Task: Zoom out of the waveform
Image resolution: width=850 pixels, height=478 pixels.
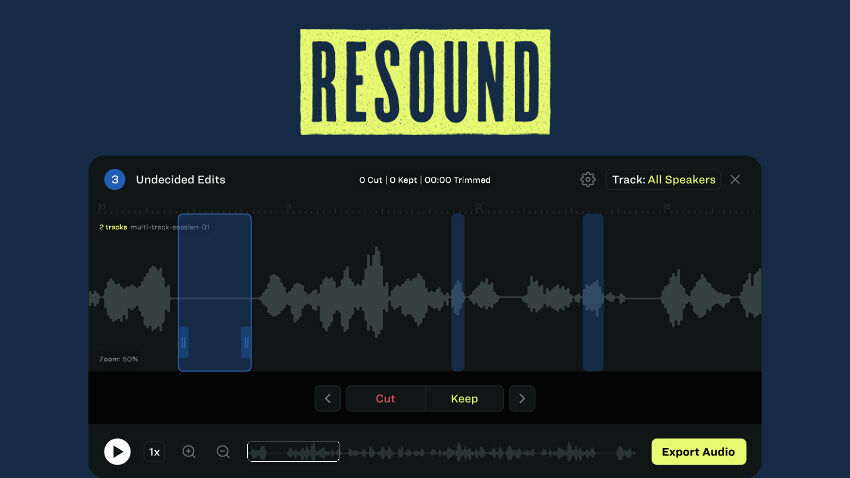Action: 223,451
